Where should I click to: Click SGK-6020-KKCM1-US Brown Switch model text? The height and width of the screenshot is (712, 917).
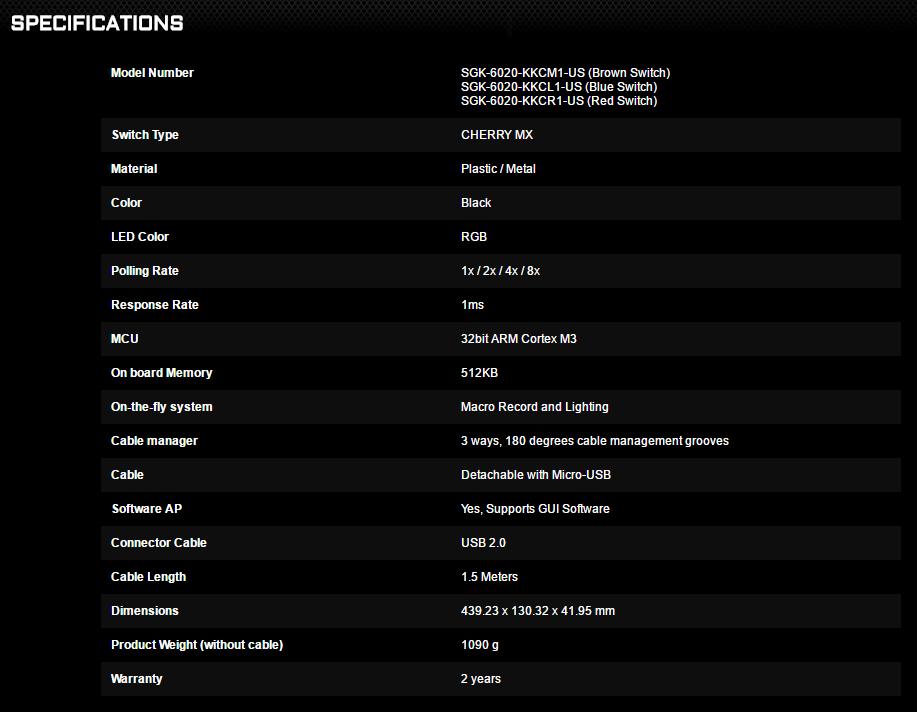pos(566,73)
